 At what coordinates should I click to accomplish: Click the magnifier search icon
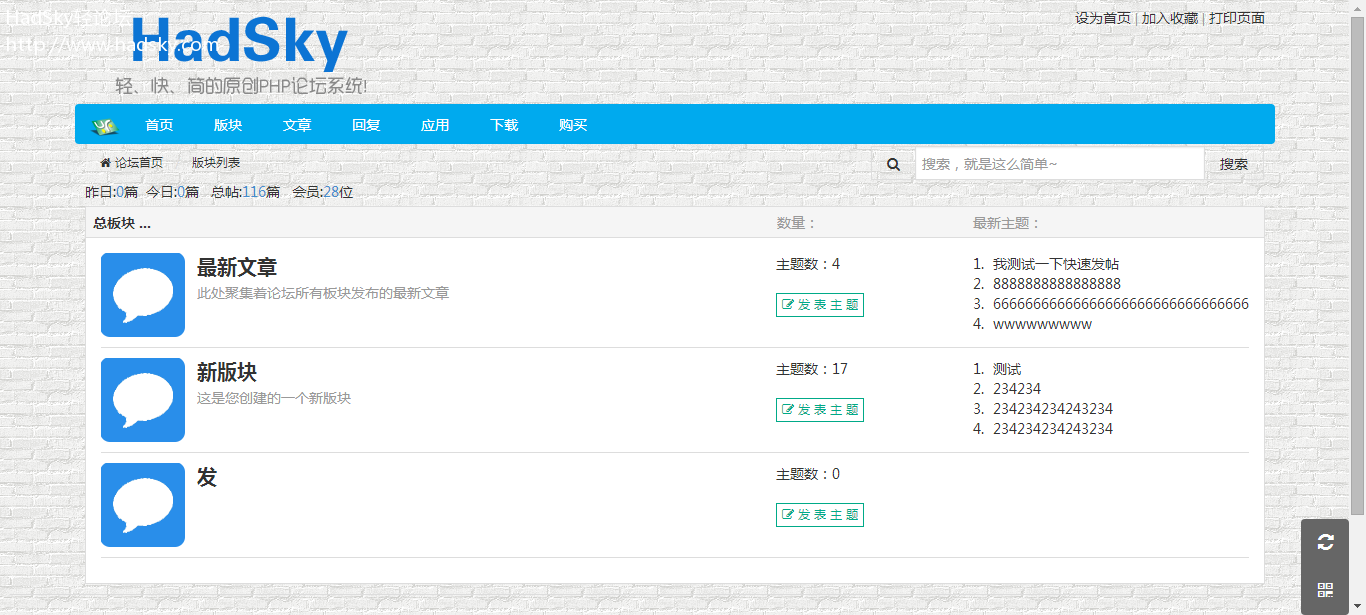894,164
